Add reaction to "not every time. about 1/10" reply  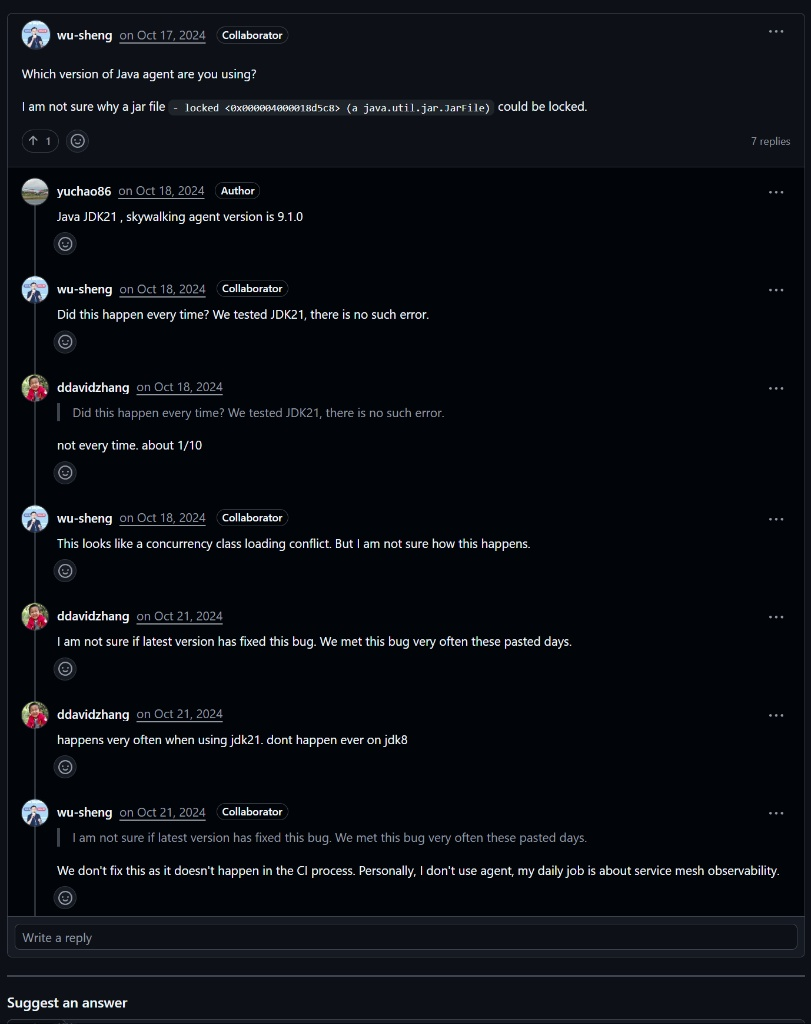click(x=65, y=472)
